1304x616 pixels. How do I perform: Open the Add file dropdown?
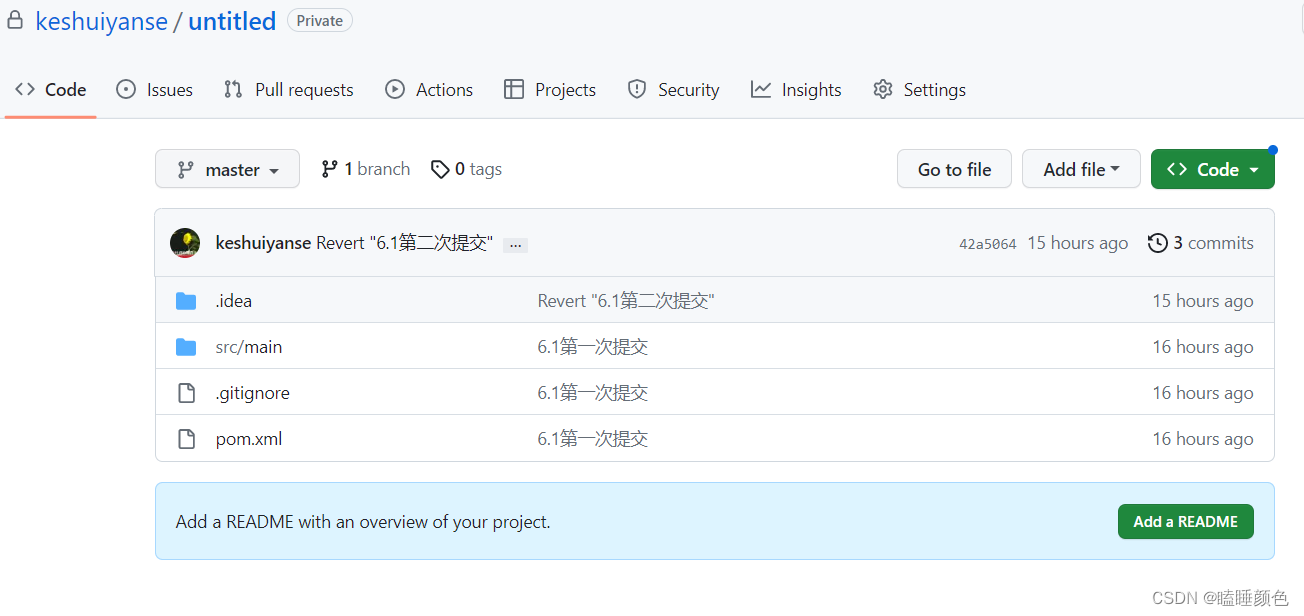click(x=1081, y=169)
